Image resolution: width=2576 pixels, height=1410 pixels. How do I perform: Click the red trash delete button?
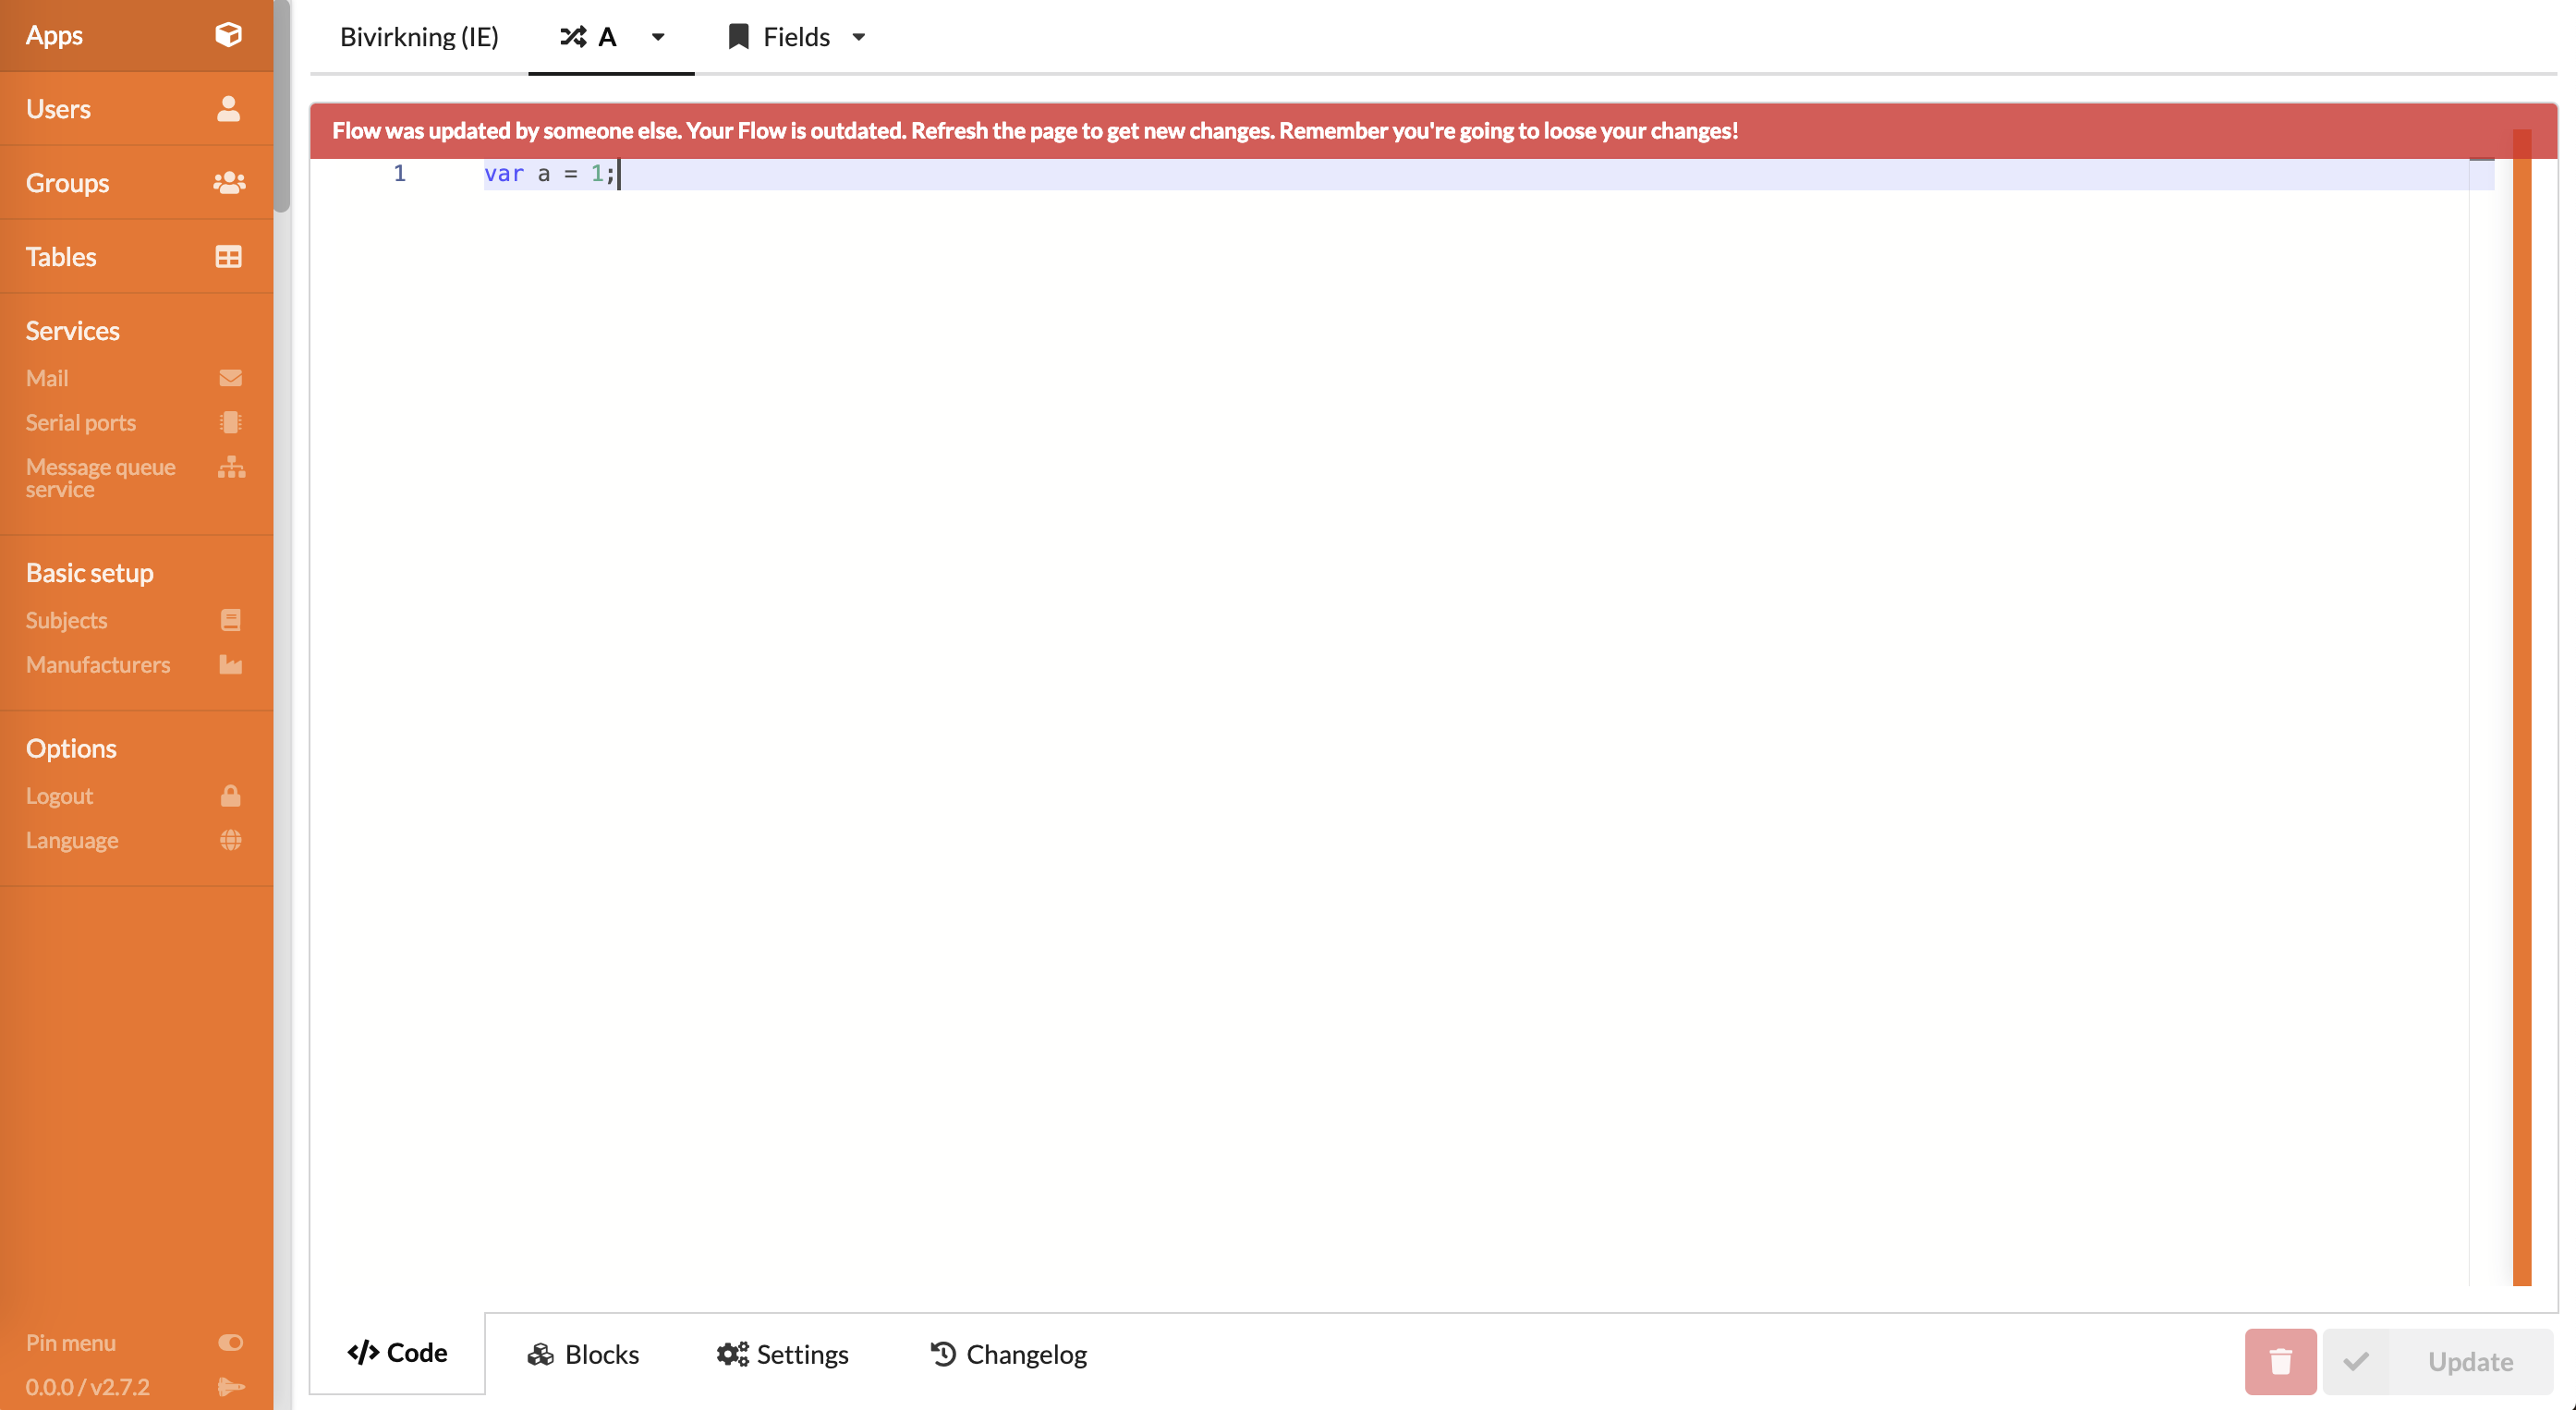coord(2280,1361)
